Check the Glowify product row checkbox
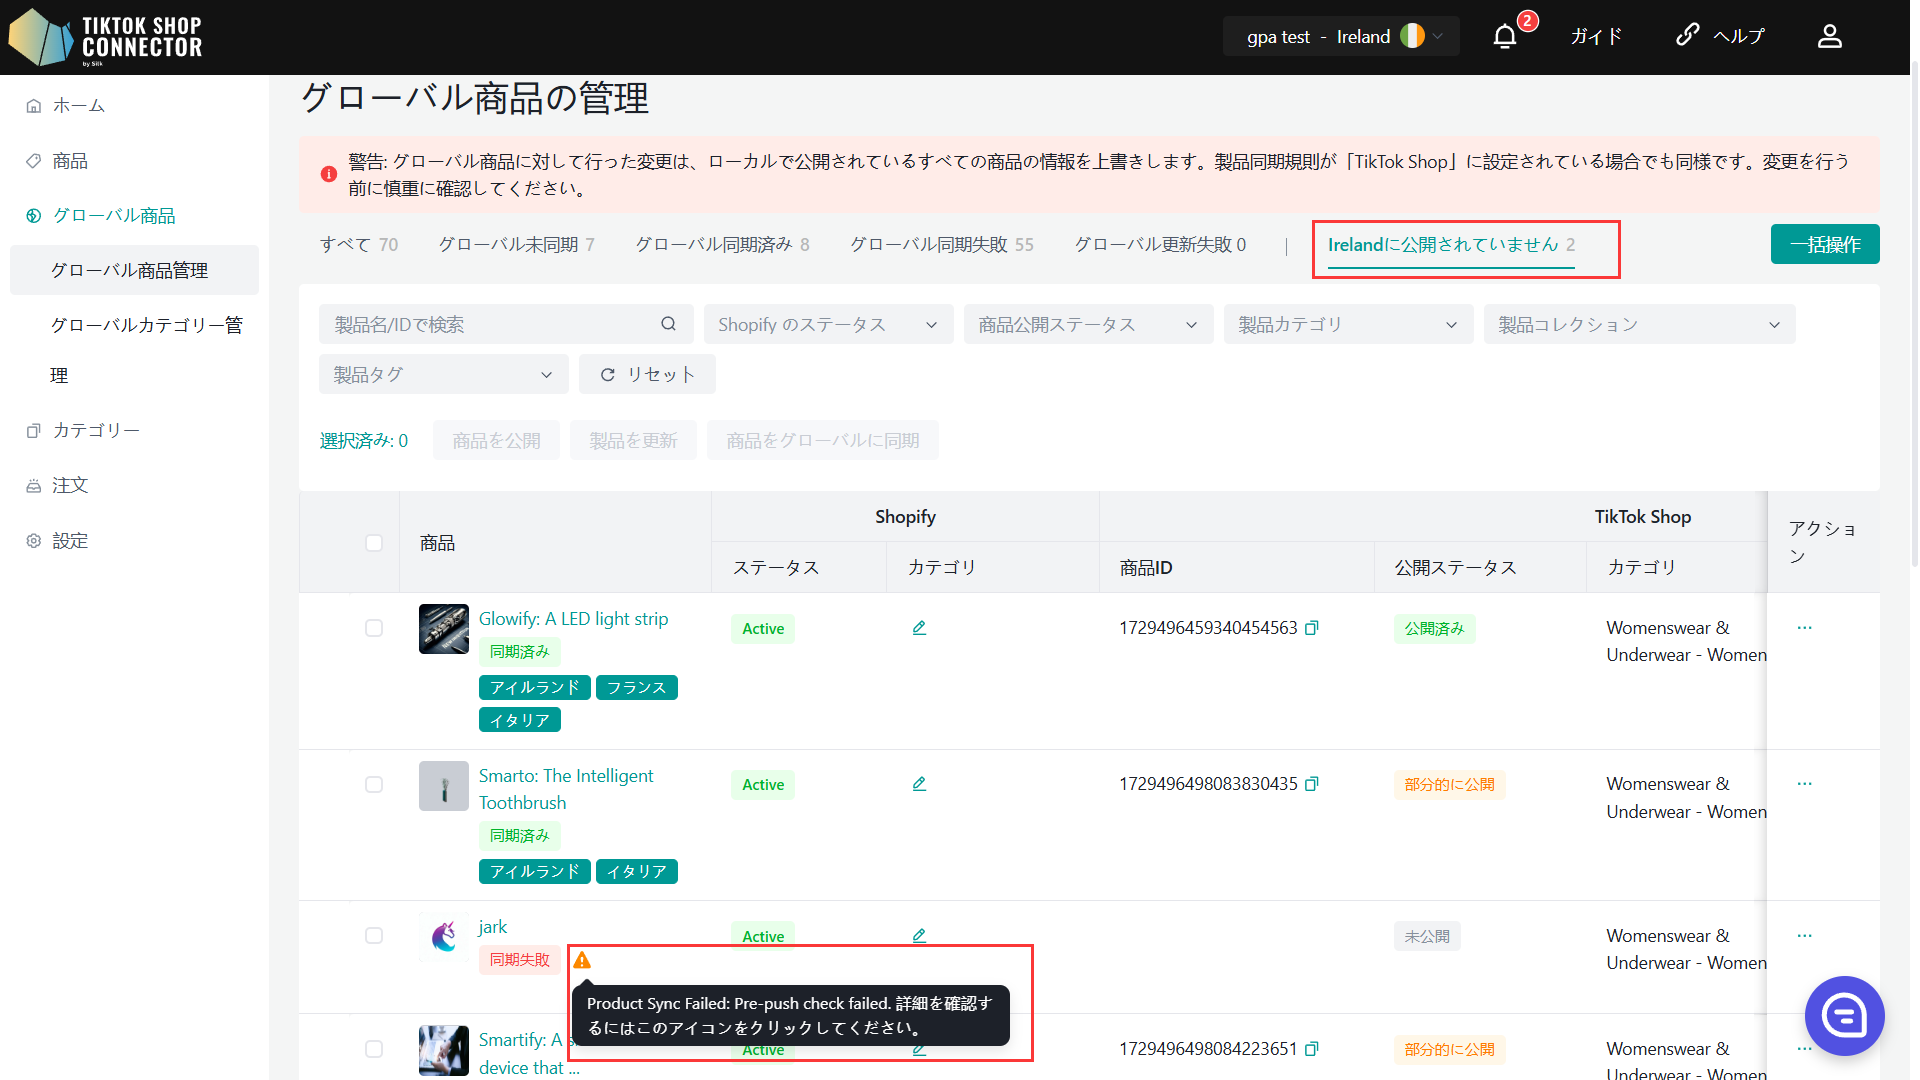The width and height of the screenshot is (1920, 1080). pos(374,628)
